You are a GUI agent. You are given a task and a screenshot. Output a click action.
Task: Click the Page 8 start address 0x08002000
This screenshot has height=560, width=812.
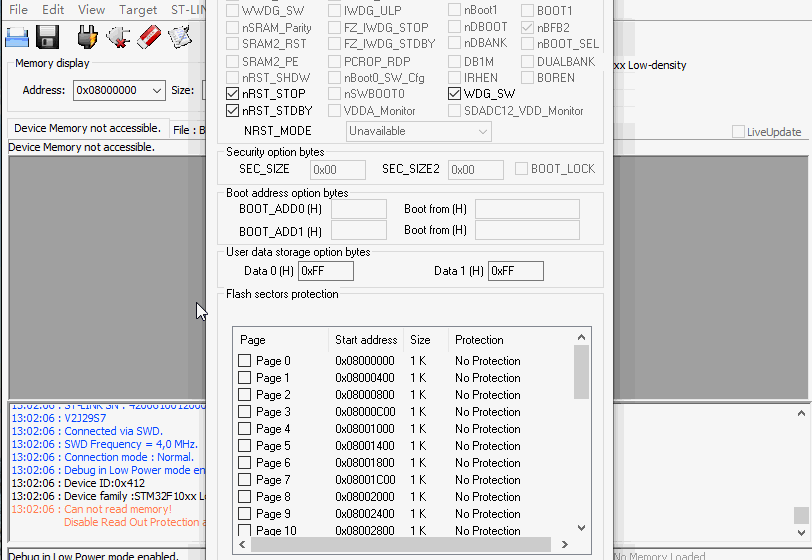coord(365,497)
